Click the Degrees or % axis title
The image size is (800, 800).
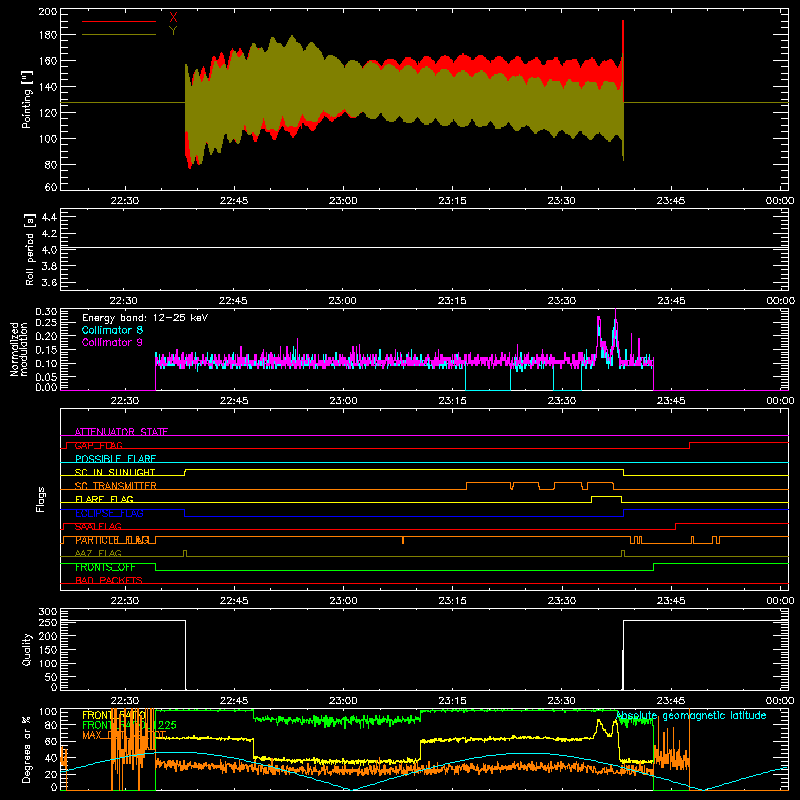(x=27, y=749)
